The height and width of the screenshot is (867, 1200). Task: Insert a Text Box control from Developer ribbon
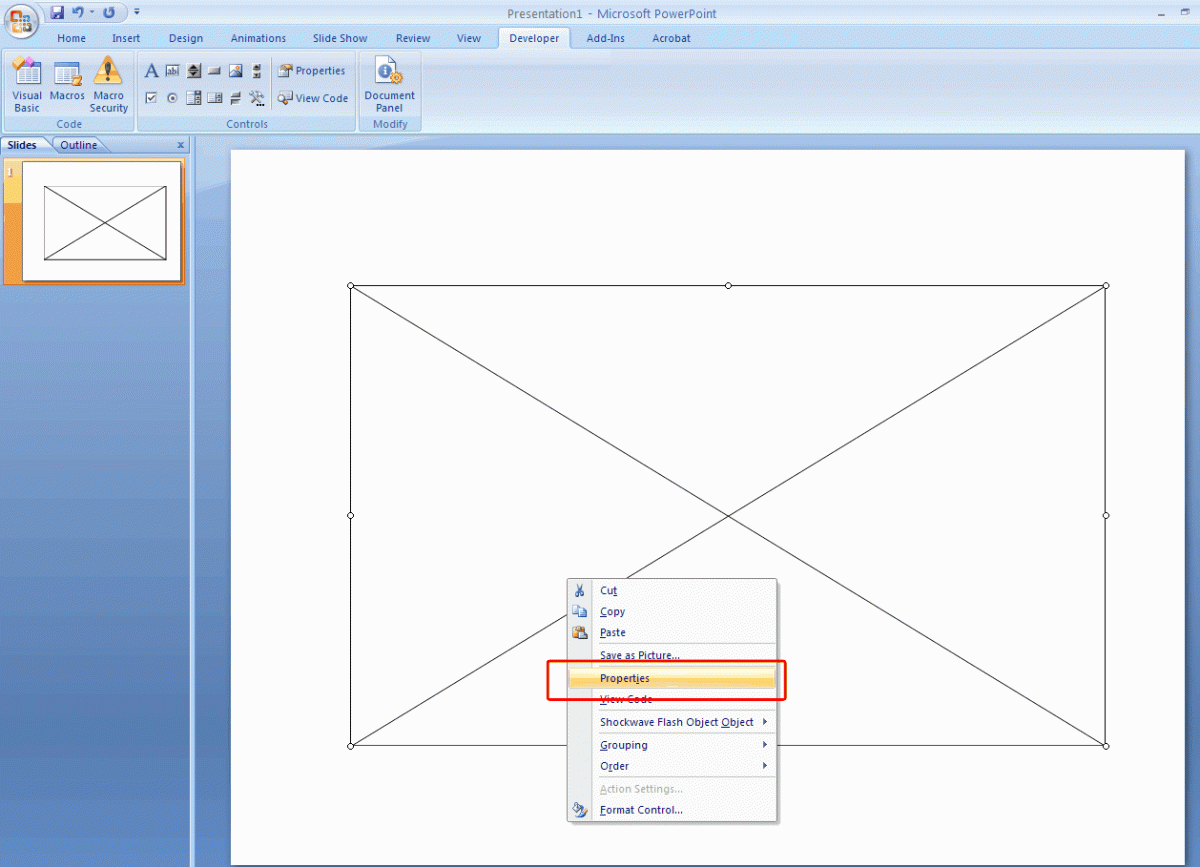172,70
